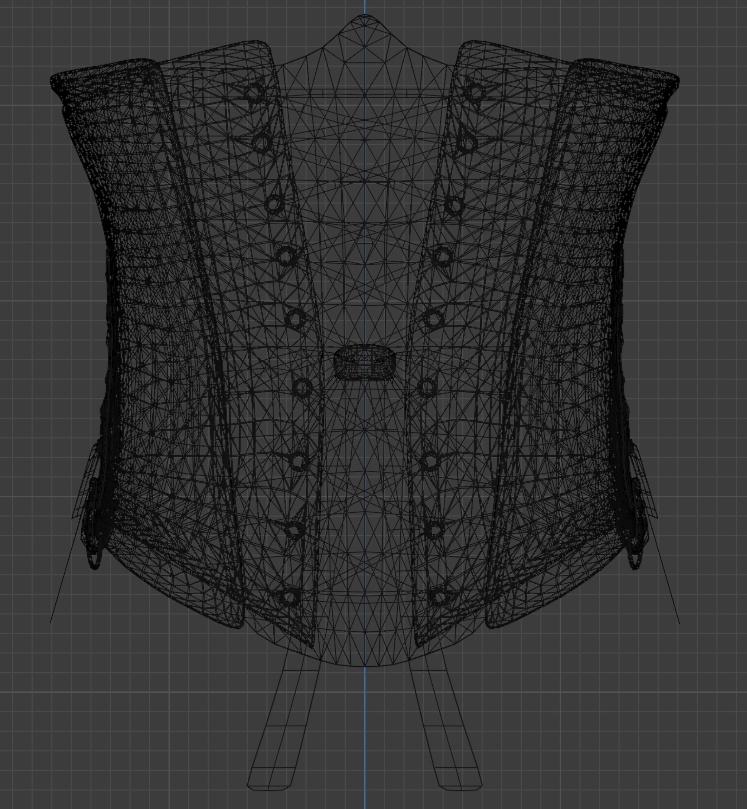Click the bottommost eyelet of the left lacing row
This screenshot has width=747, height=809.
click(288, 598)
